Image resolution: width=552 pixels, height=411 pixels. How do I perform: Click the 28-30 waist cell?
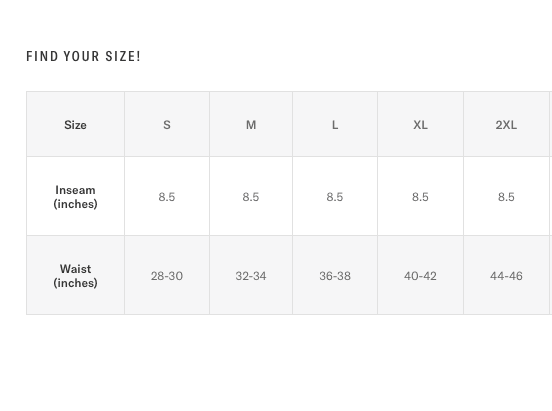click(167, 275)
